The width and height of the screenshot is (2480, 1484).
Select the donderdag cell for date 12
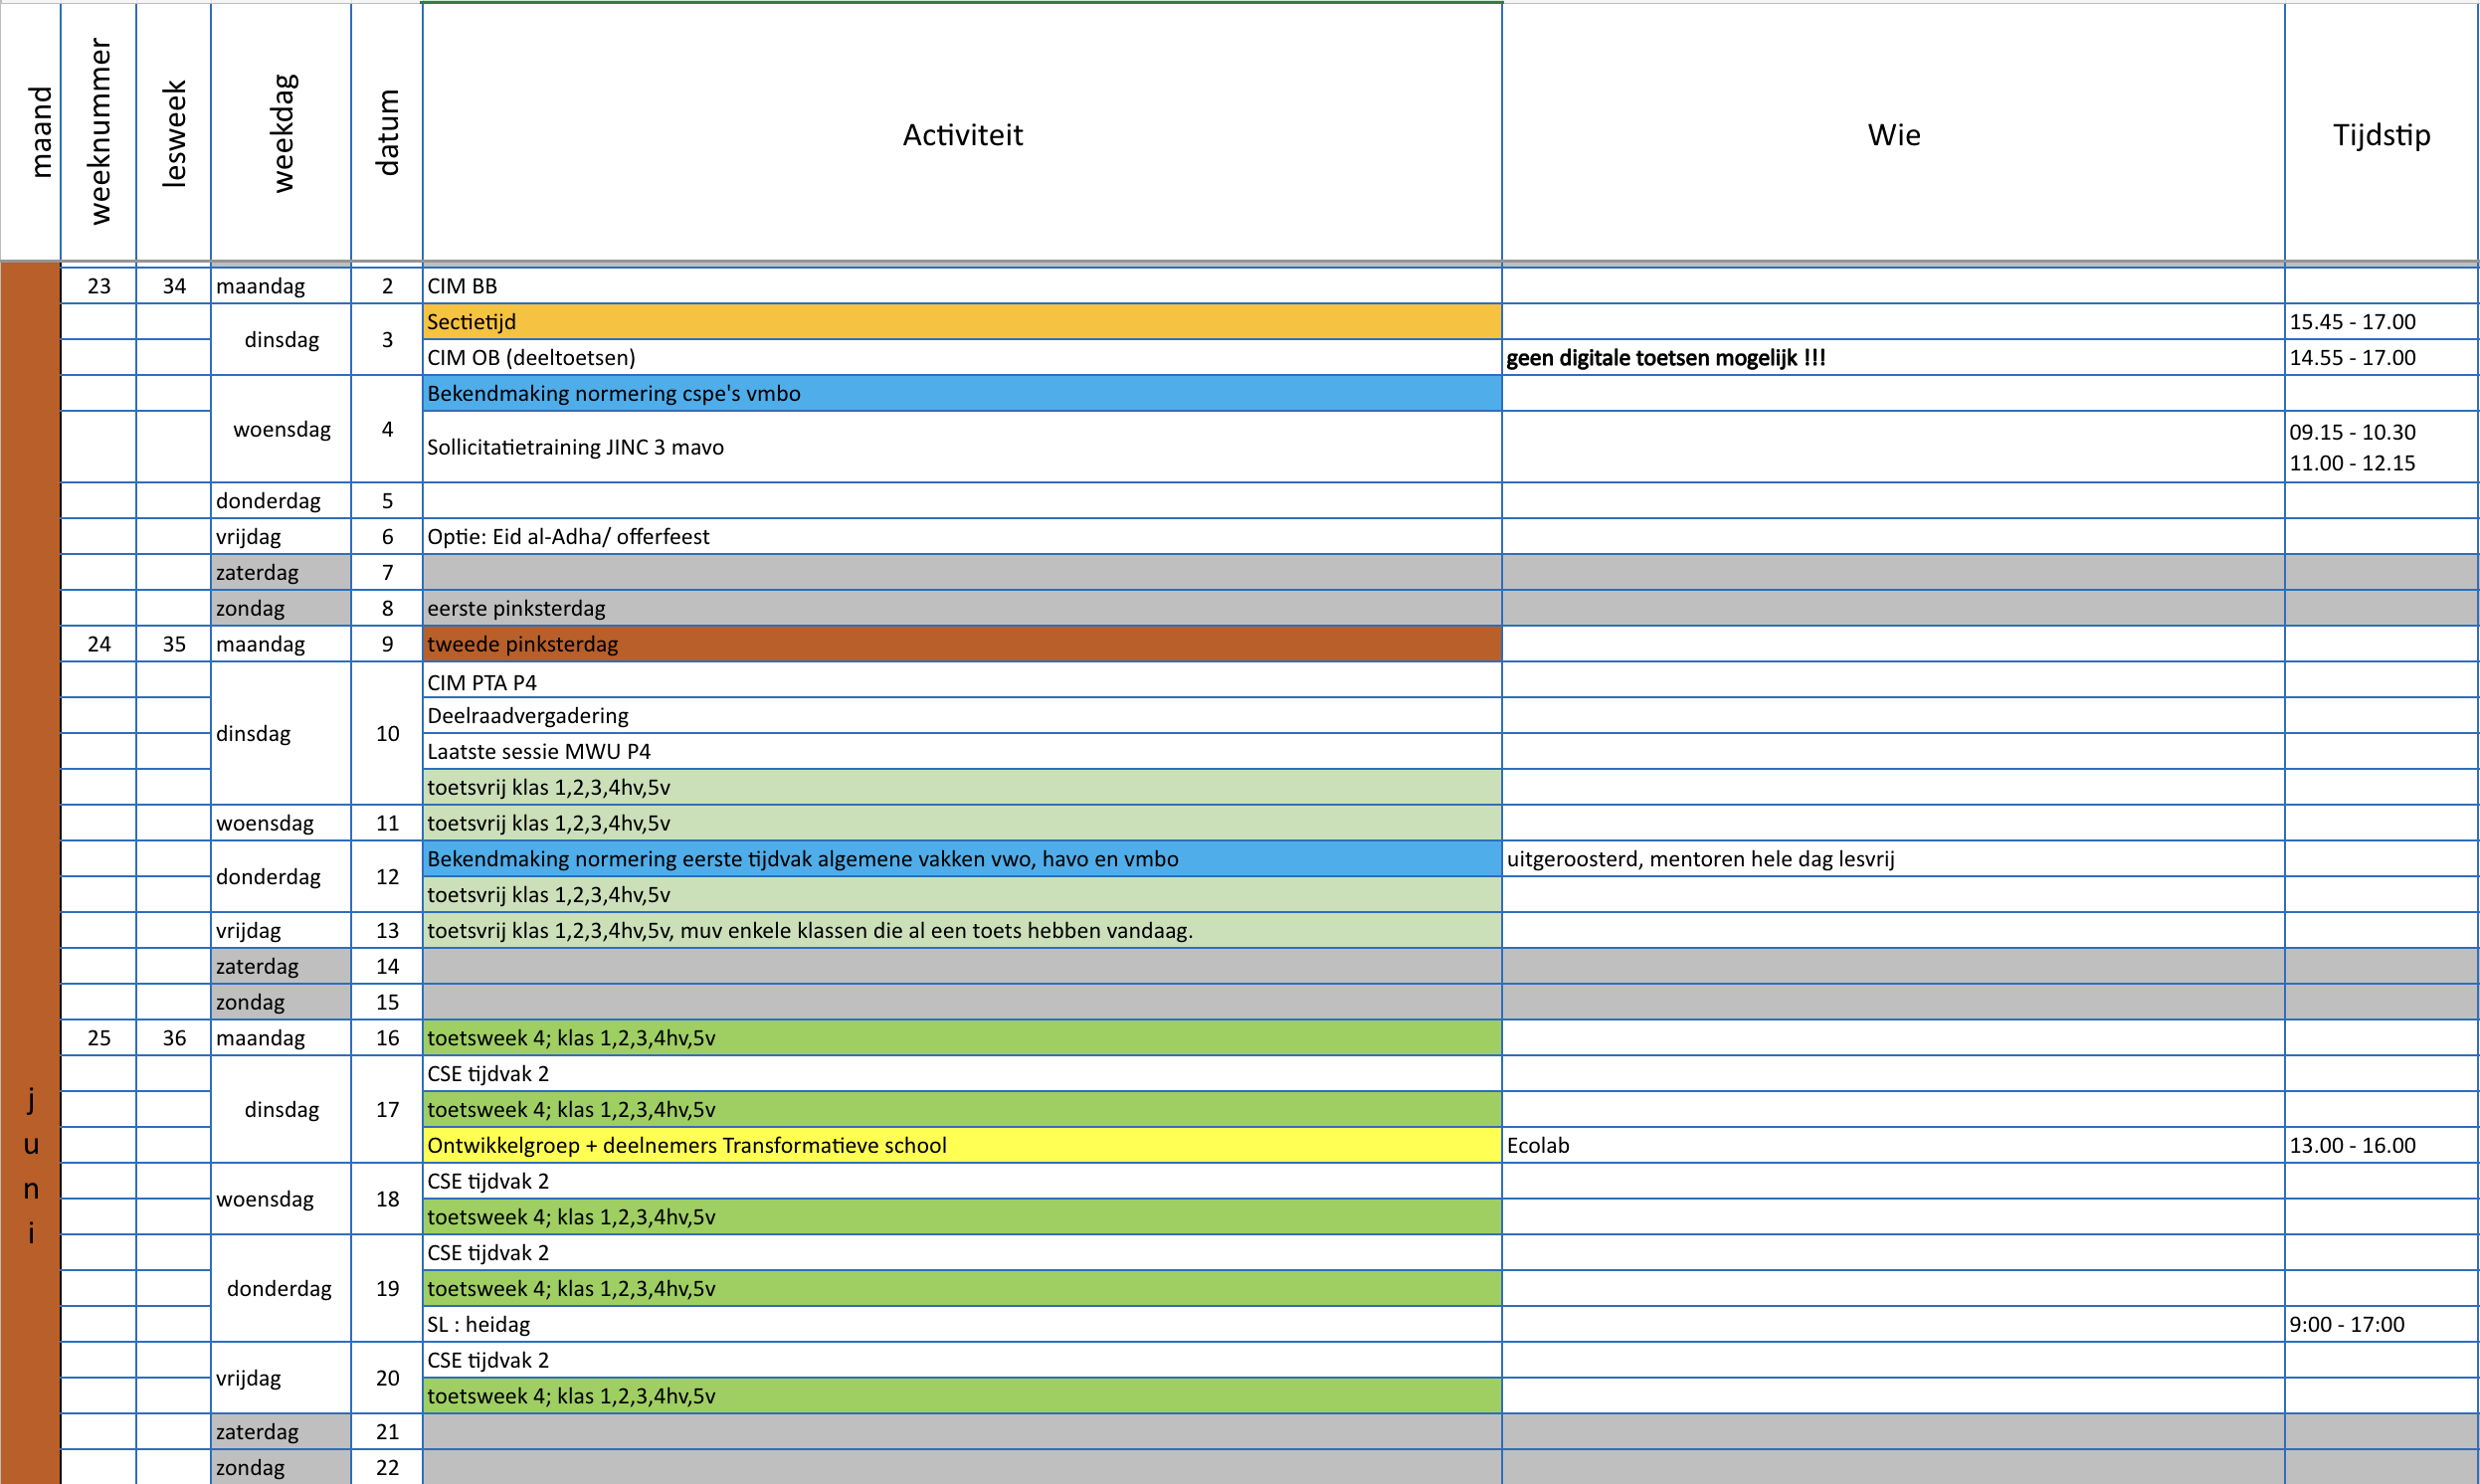click(x=281, y=877)
